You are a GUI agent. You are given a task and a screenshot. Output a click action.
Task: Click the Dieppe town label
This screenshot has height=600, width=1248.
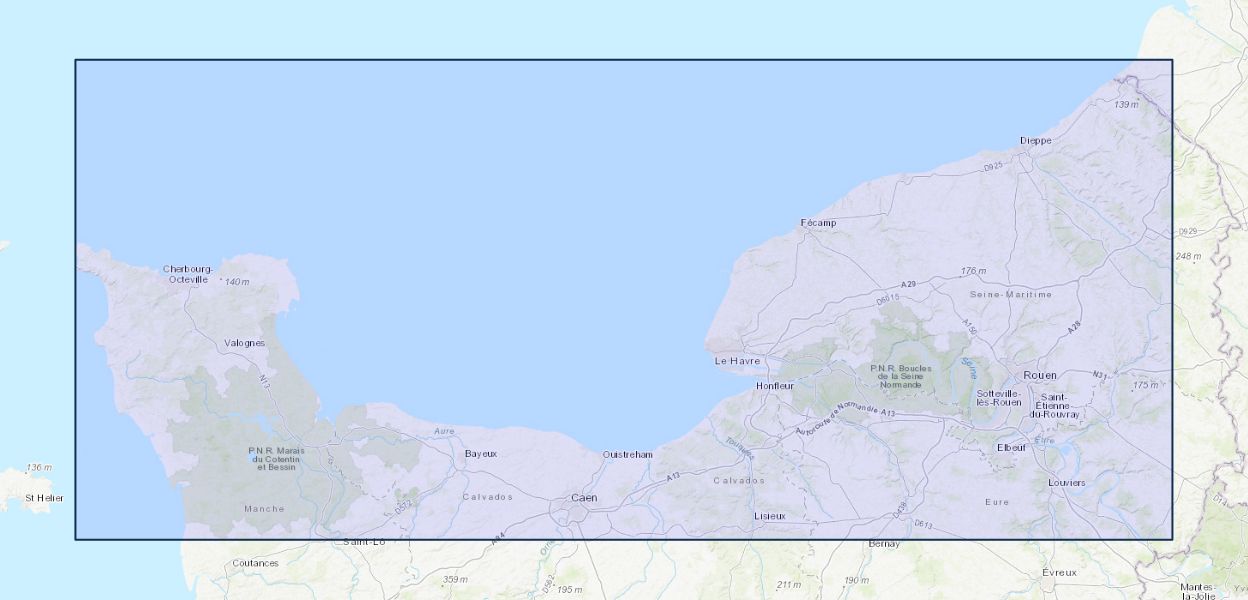1035,141
